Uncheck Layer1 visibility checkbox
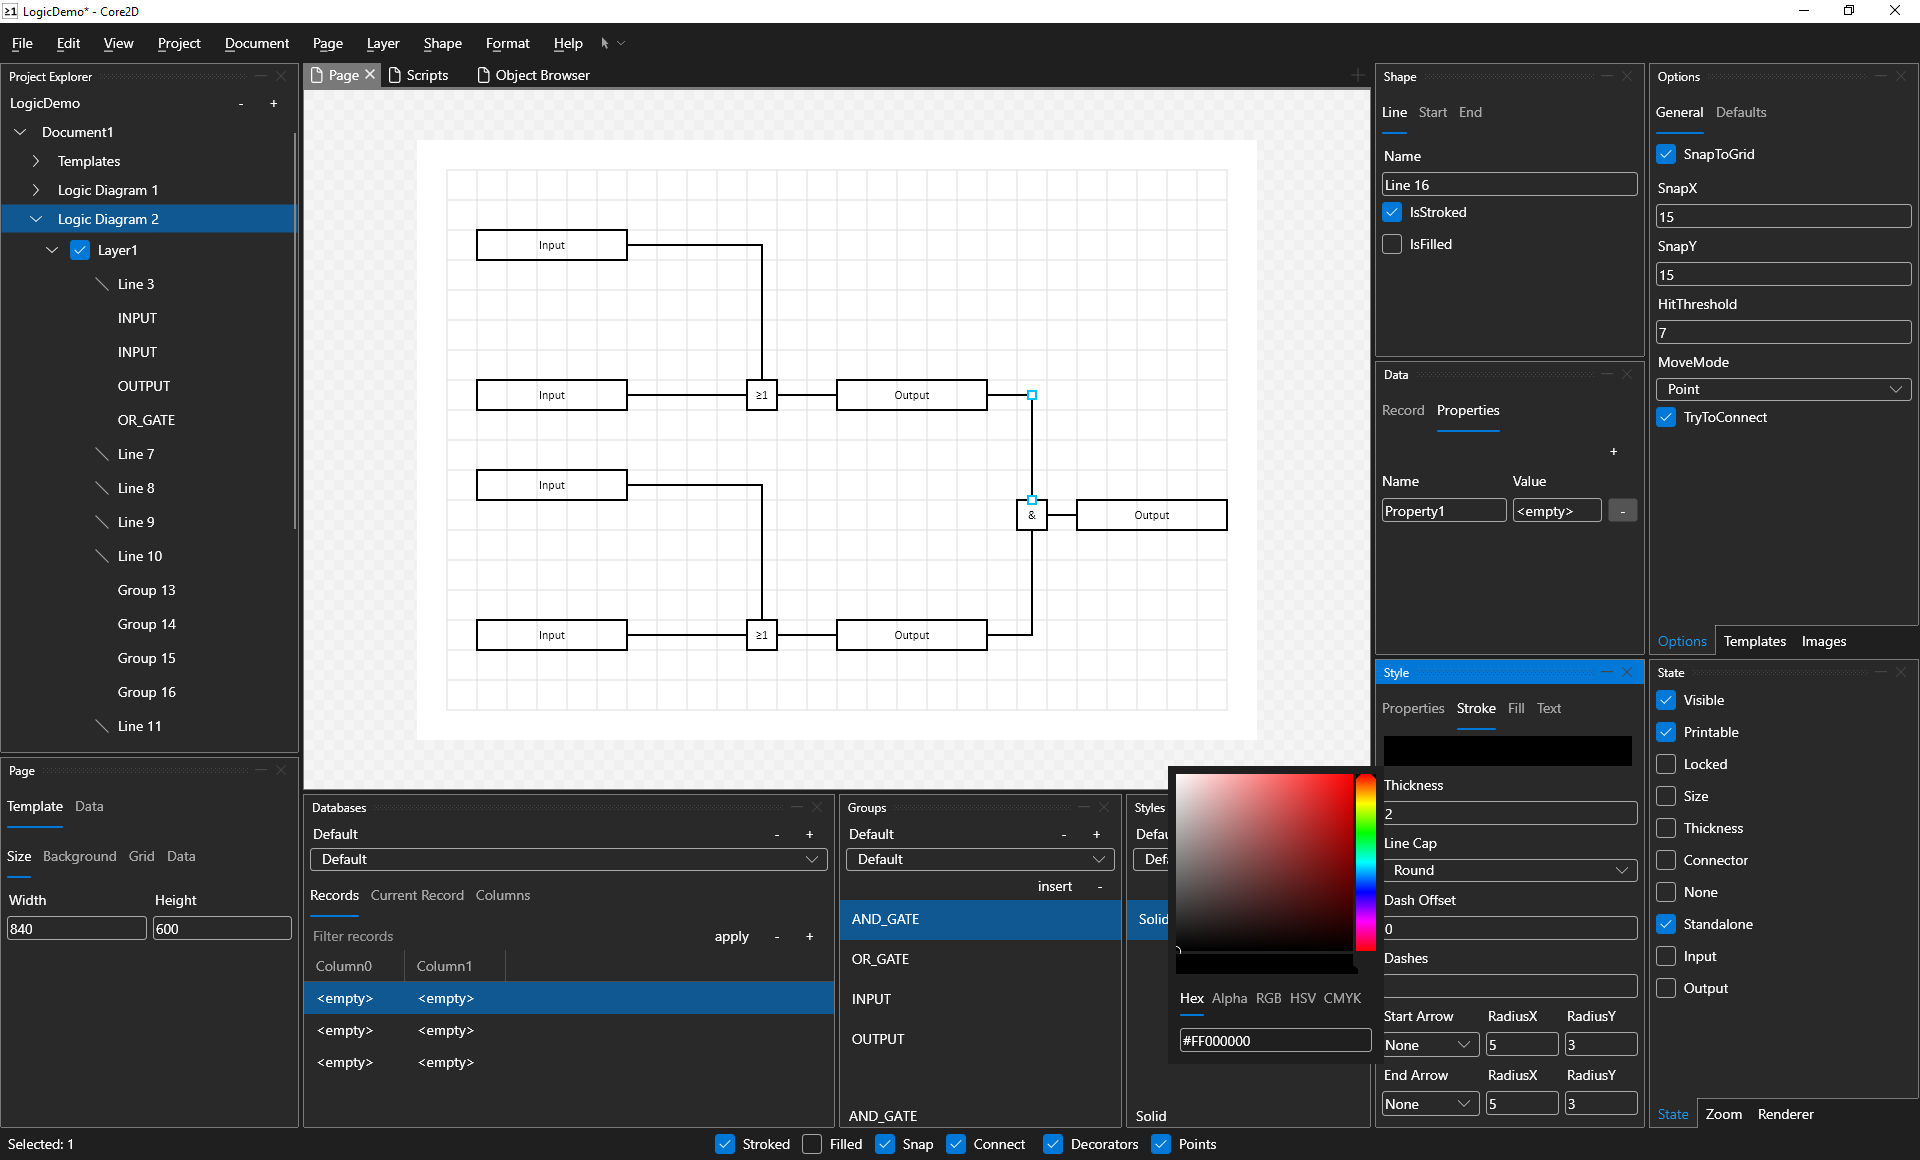The image size is (1920, 1160). point(80,250)
